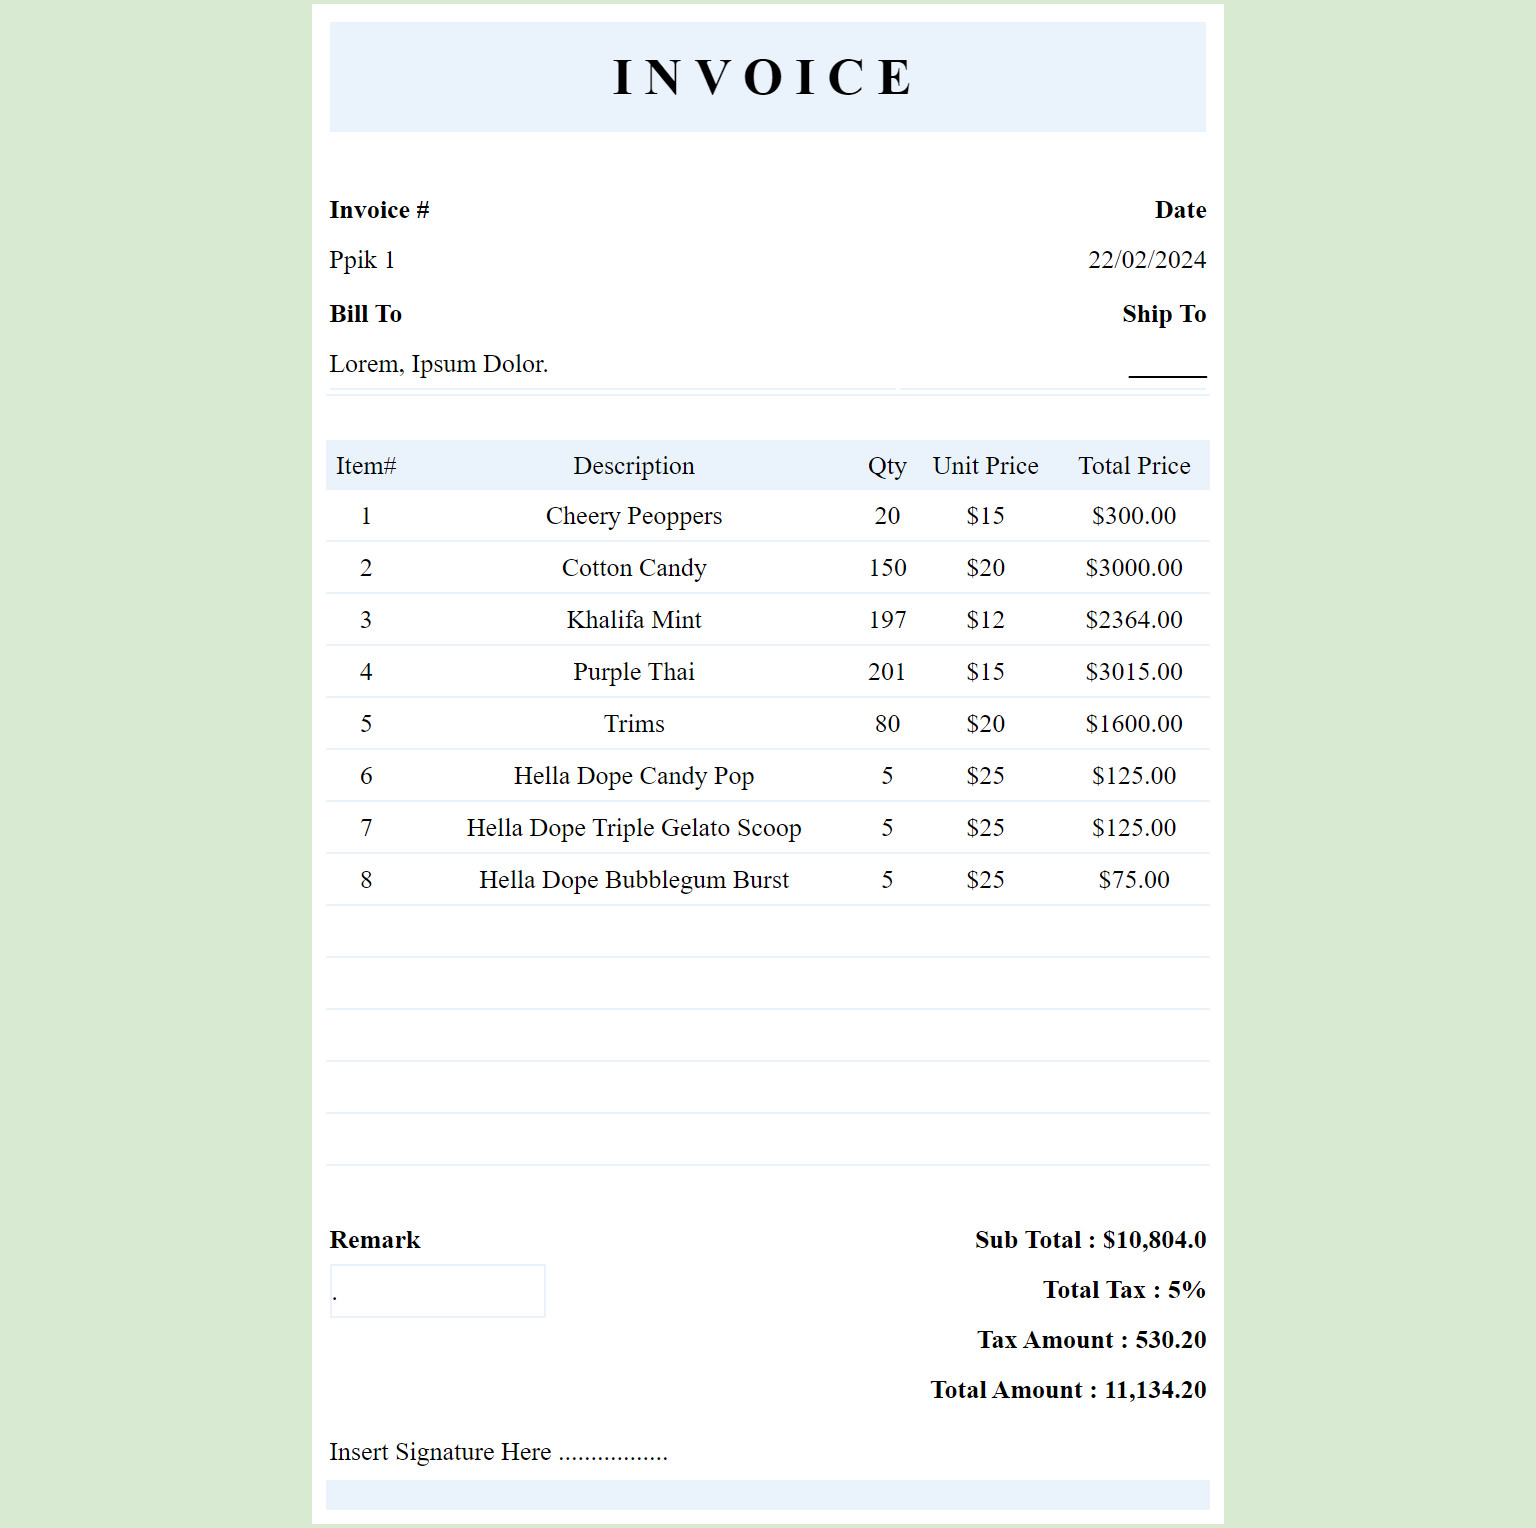
Task: Select the Trims description cell
Action: pyautogui.click(x=633, y=724)
